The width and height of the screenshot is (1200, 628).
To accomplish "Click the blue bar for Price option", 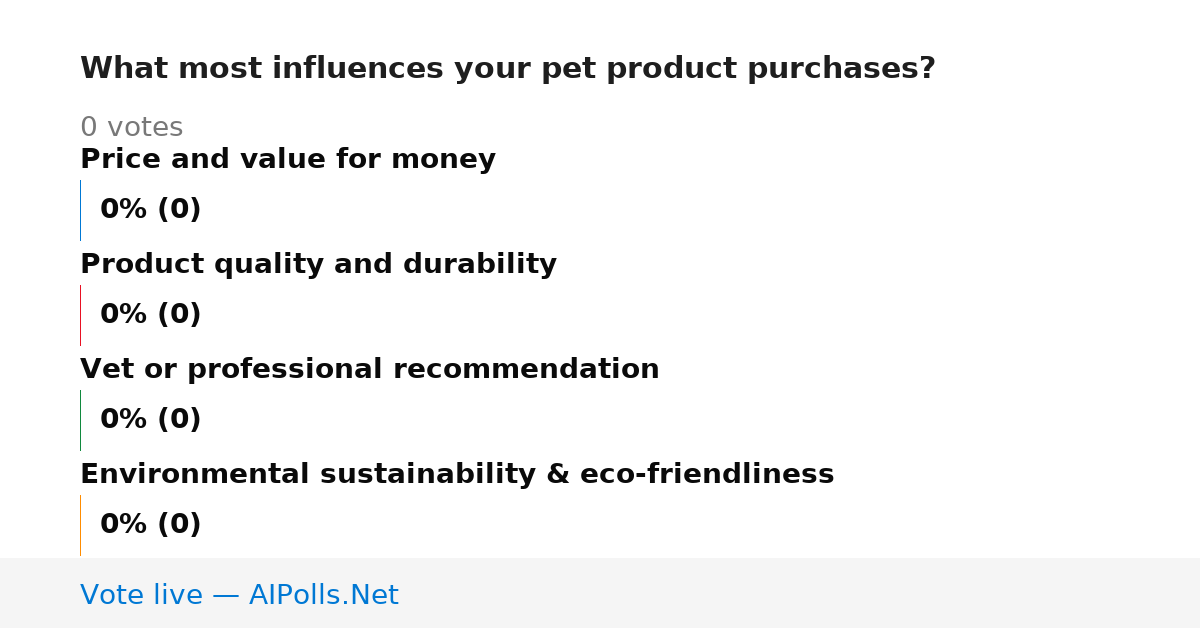I will point(80,210).
